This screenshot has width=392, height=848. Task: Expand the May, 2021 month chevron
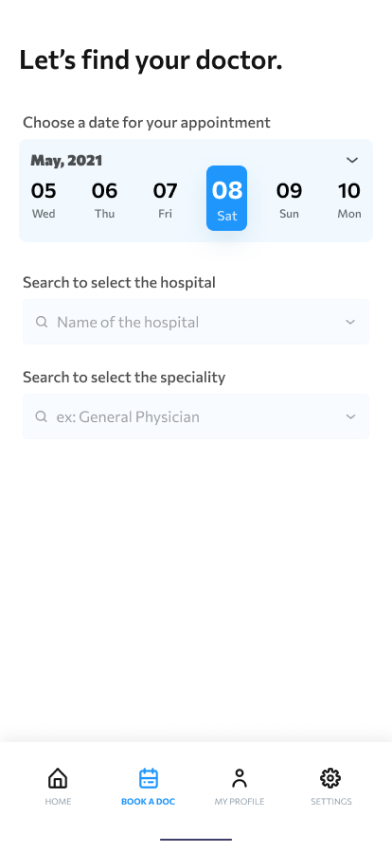click(x=352, y=160)
